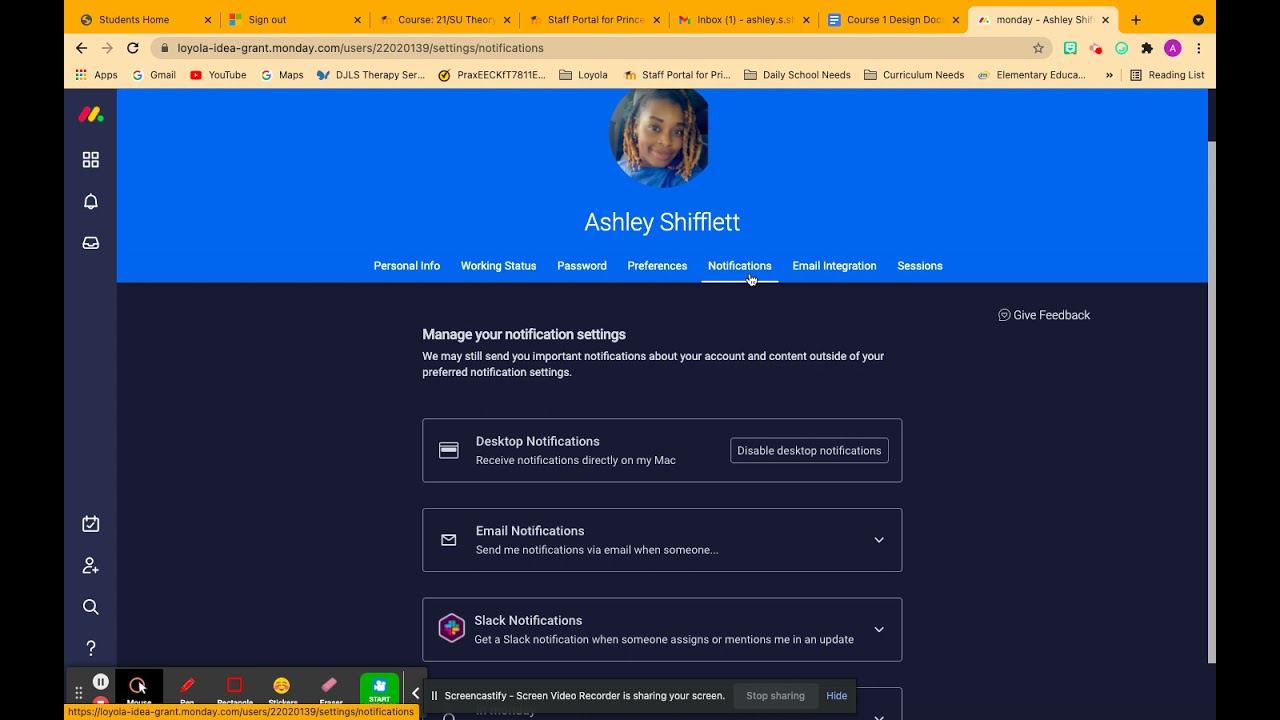
Task: Select the Screencastify Pen tool
Action: [187, 687]
